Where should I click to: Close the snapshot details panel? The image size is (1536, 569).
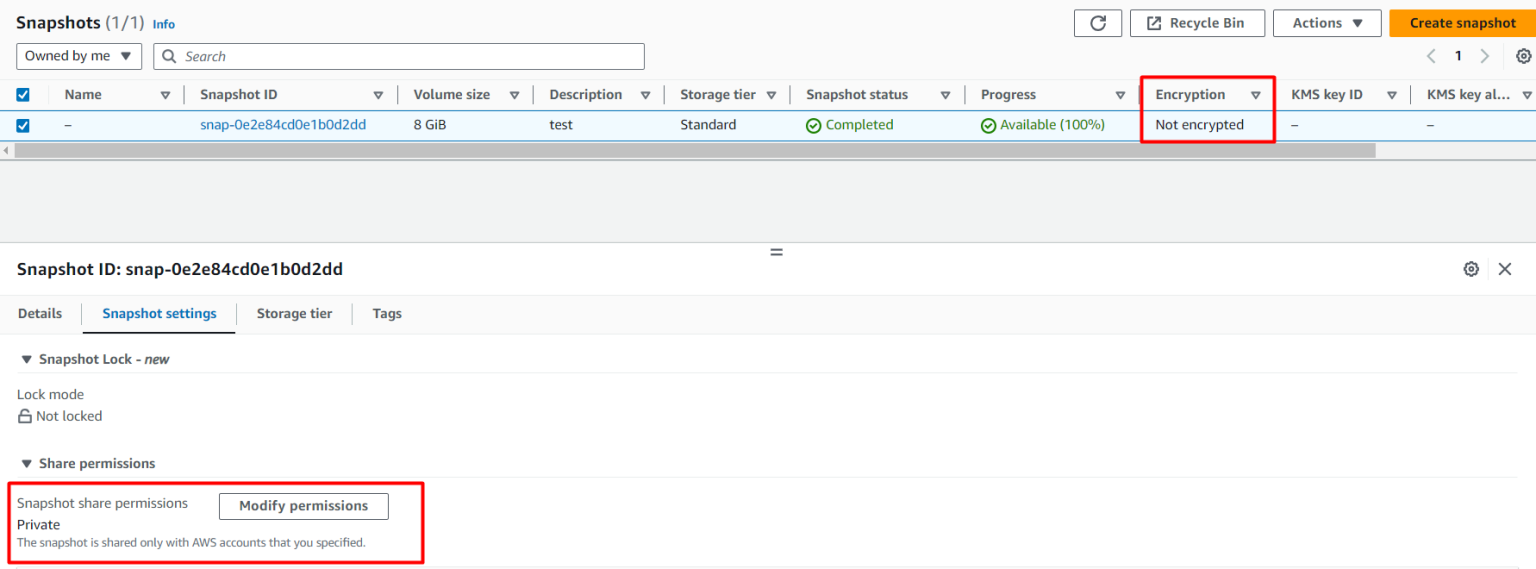[x=1505, y=269]
